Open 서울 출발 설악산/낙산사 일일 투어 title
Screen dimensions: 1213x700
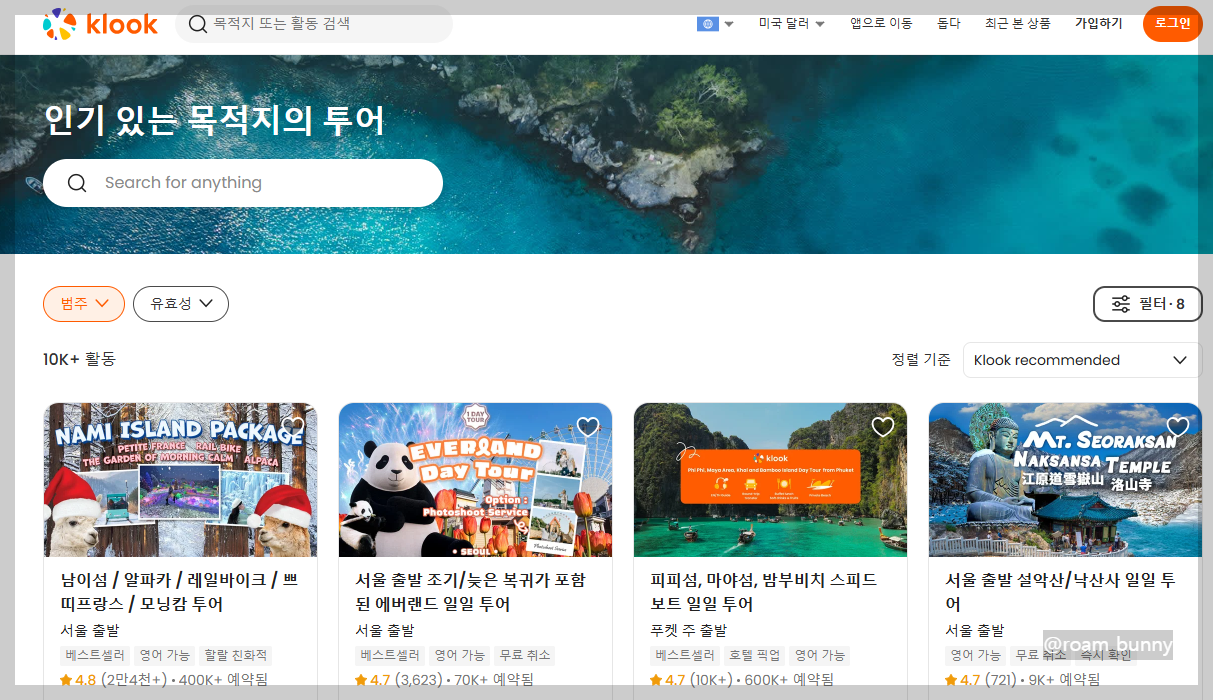tap(1060, 592)
